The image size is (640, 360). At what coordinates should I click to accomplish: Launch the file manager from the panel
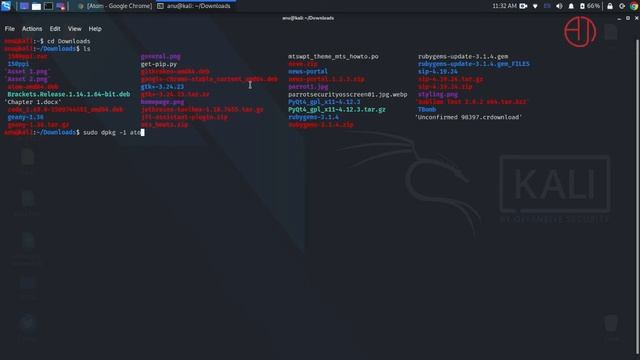pyautogui.click(x=36, y=6)
